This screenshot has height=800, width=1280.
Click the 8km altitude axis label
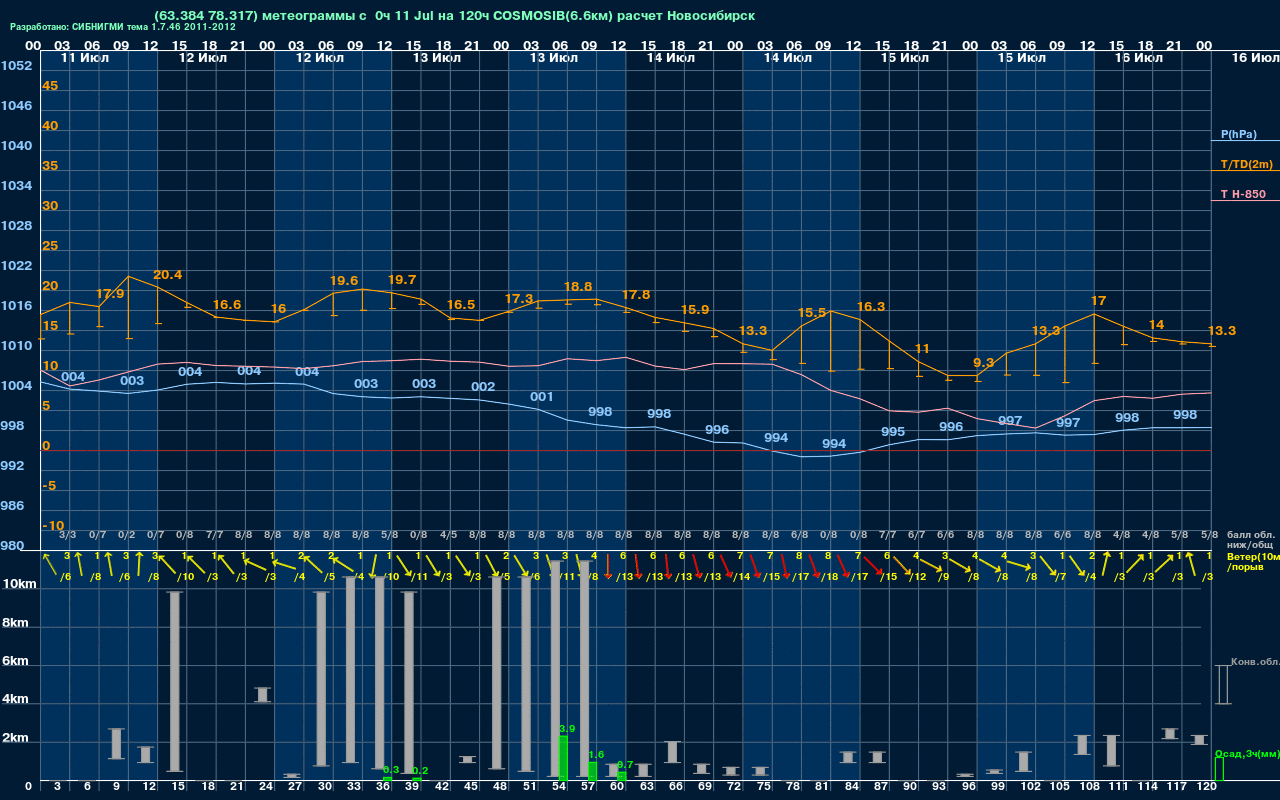[x=17, y=622]
